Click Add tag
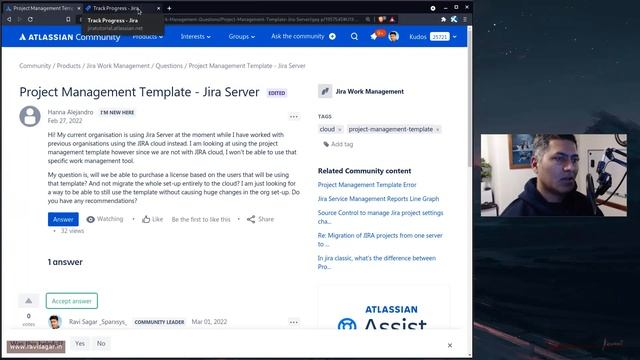 tap(338, 144)
